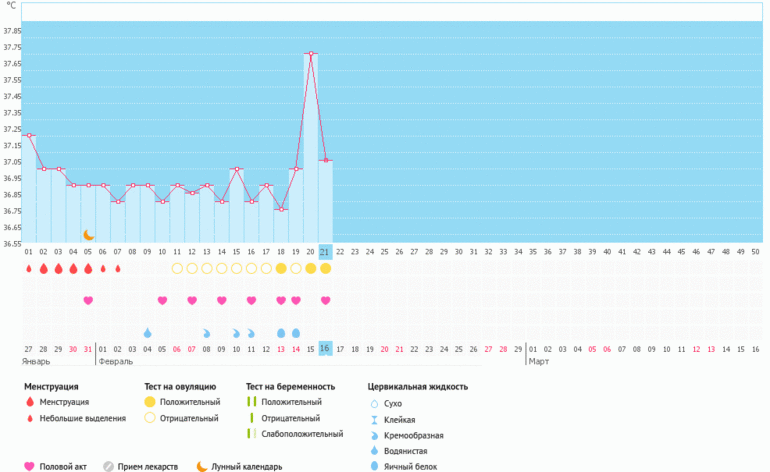Select the egg white fluid icon on day 19
The width and height of the screenshot is (770, 472).
click(x=296, y=332)
